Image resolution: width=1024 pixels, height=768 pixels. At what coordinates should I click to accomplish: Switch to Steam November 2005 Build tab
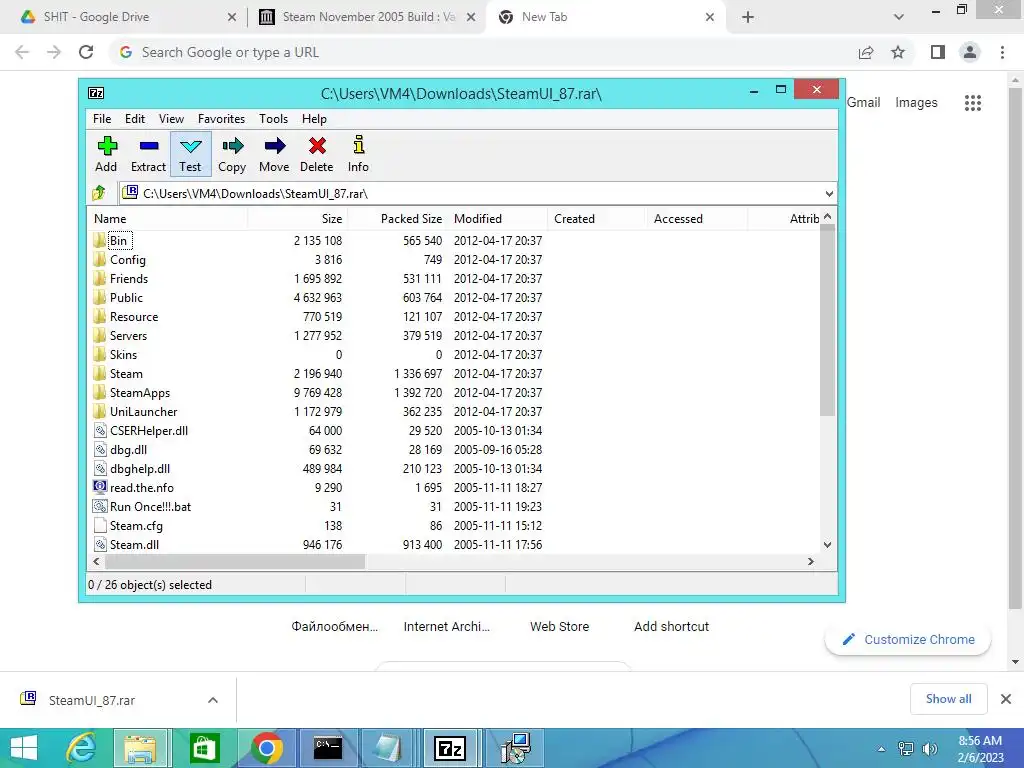tap(366, 17)
